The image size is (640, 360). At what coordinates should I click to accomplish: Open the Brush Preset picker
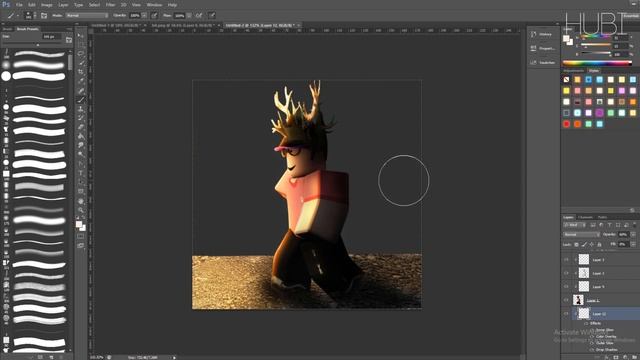tap(30, 16)
